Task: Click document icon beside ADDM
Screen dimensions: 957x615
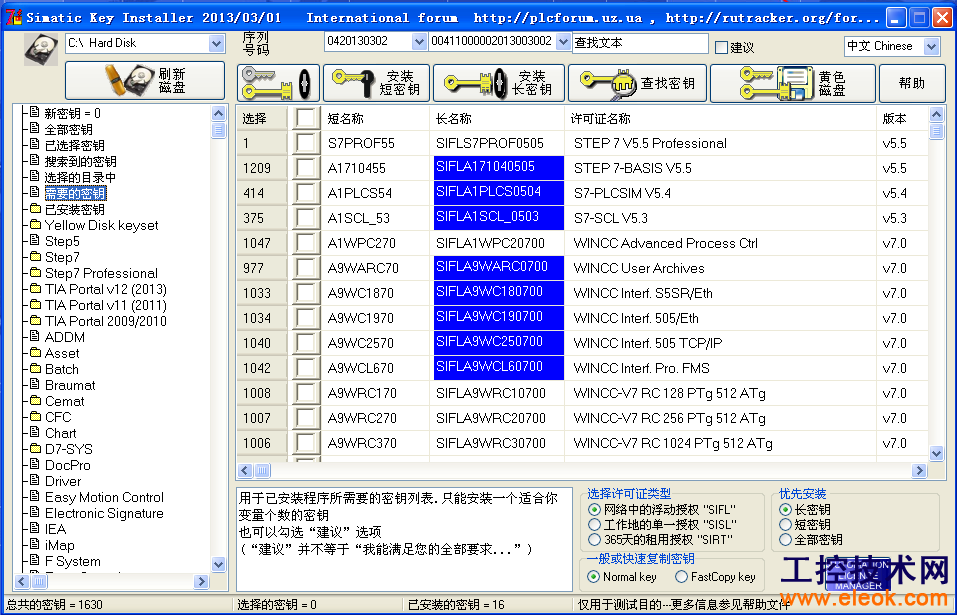Action: (35, 336)
